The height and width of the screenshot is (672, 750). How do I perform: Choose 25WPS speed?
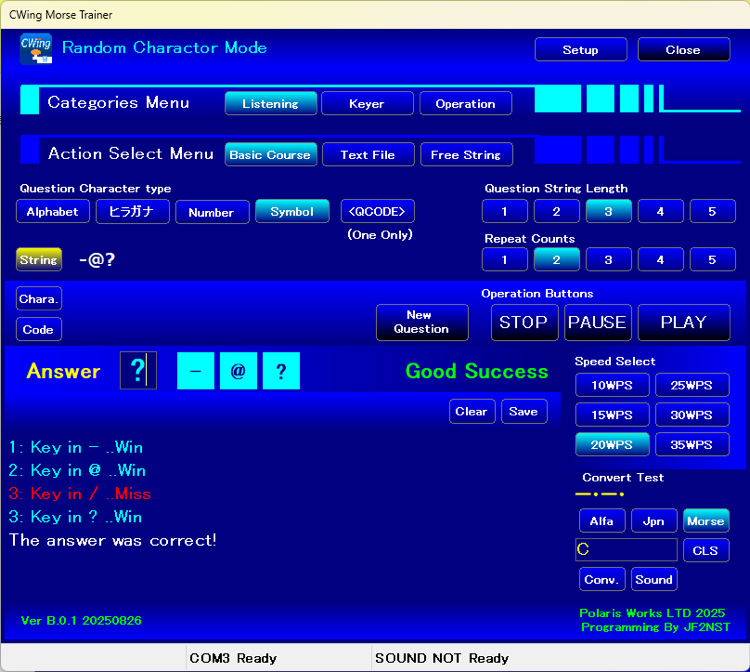click(x=692, y=385)
